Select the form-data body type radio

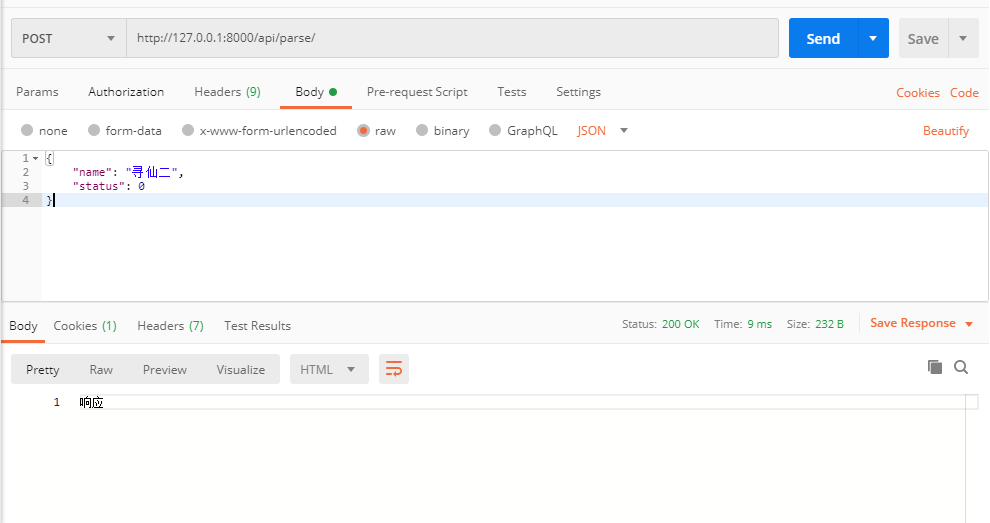click(94, 130)
